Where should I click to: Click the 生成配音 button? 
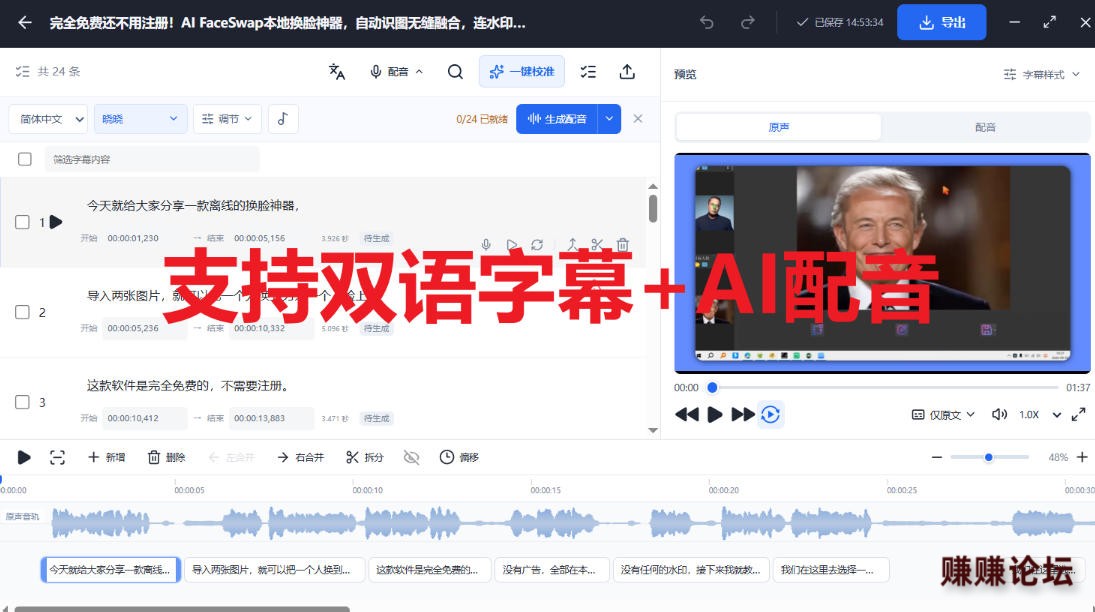[557, 119]
